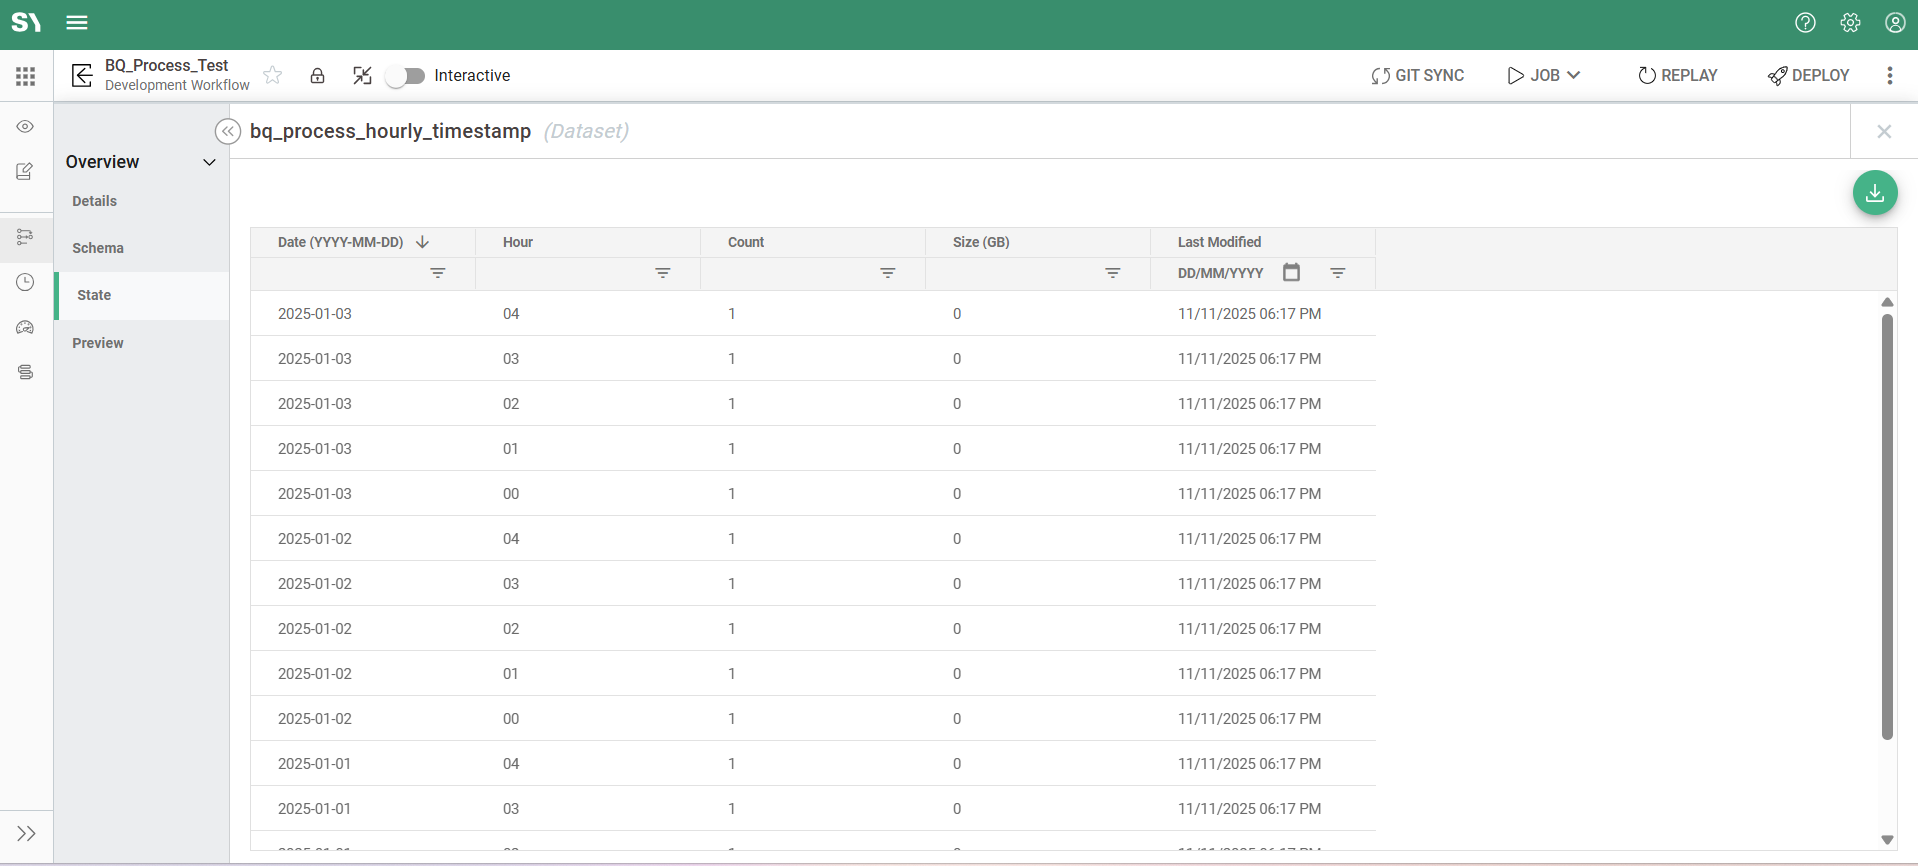Viewport: 1918px width, 866px height.
Task: Click the green download button
Action: point(1874,193)
